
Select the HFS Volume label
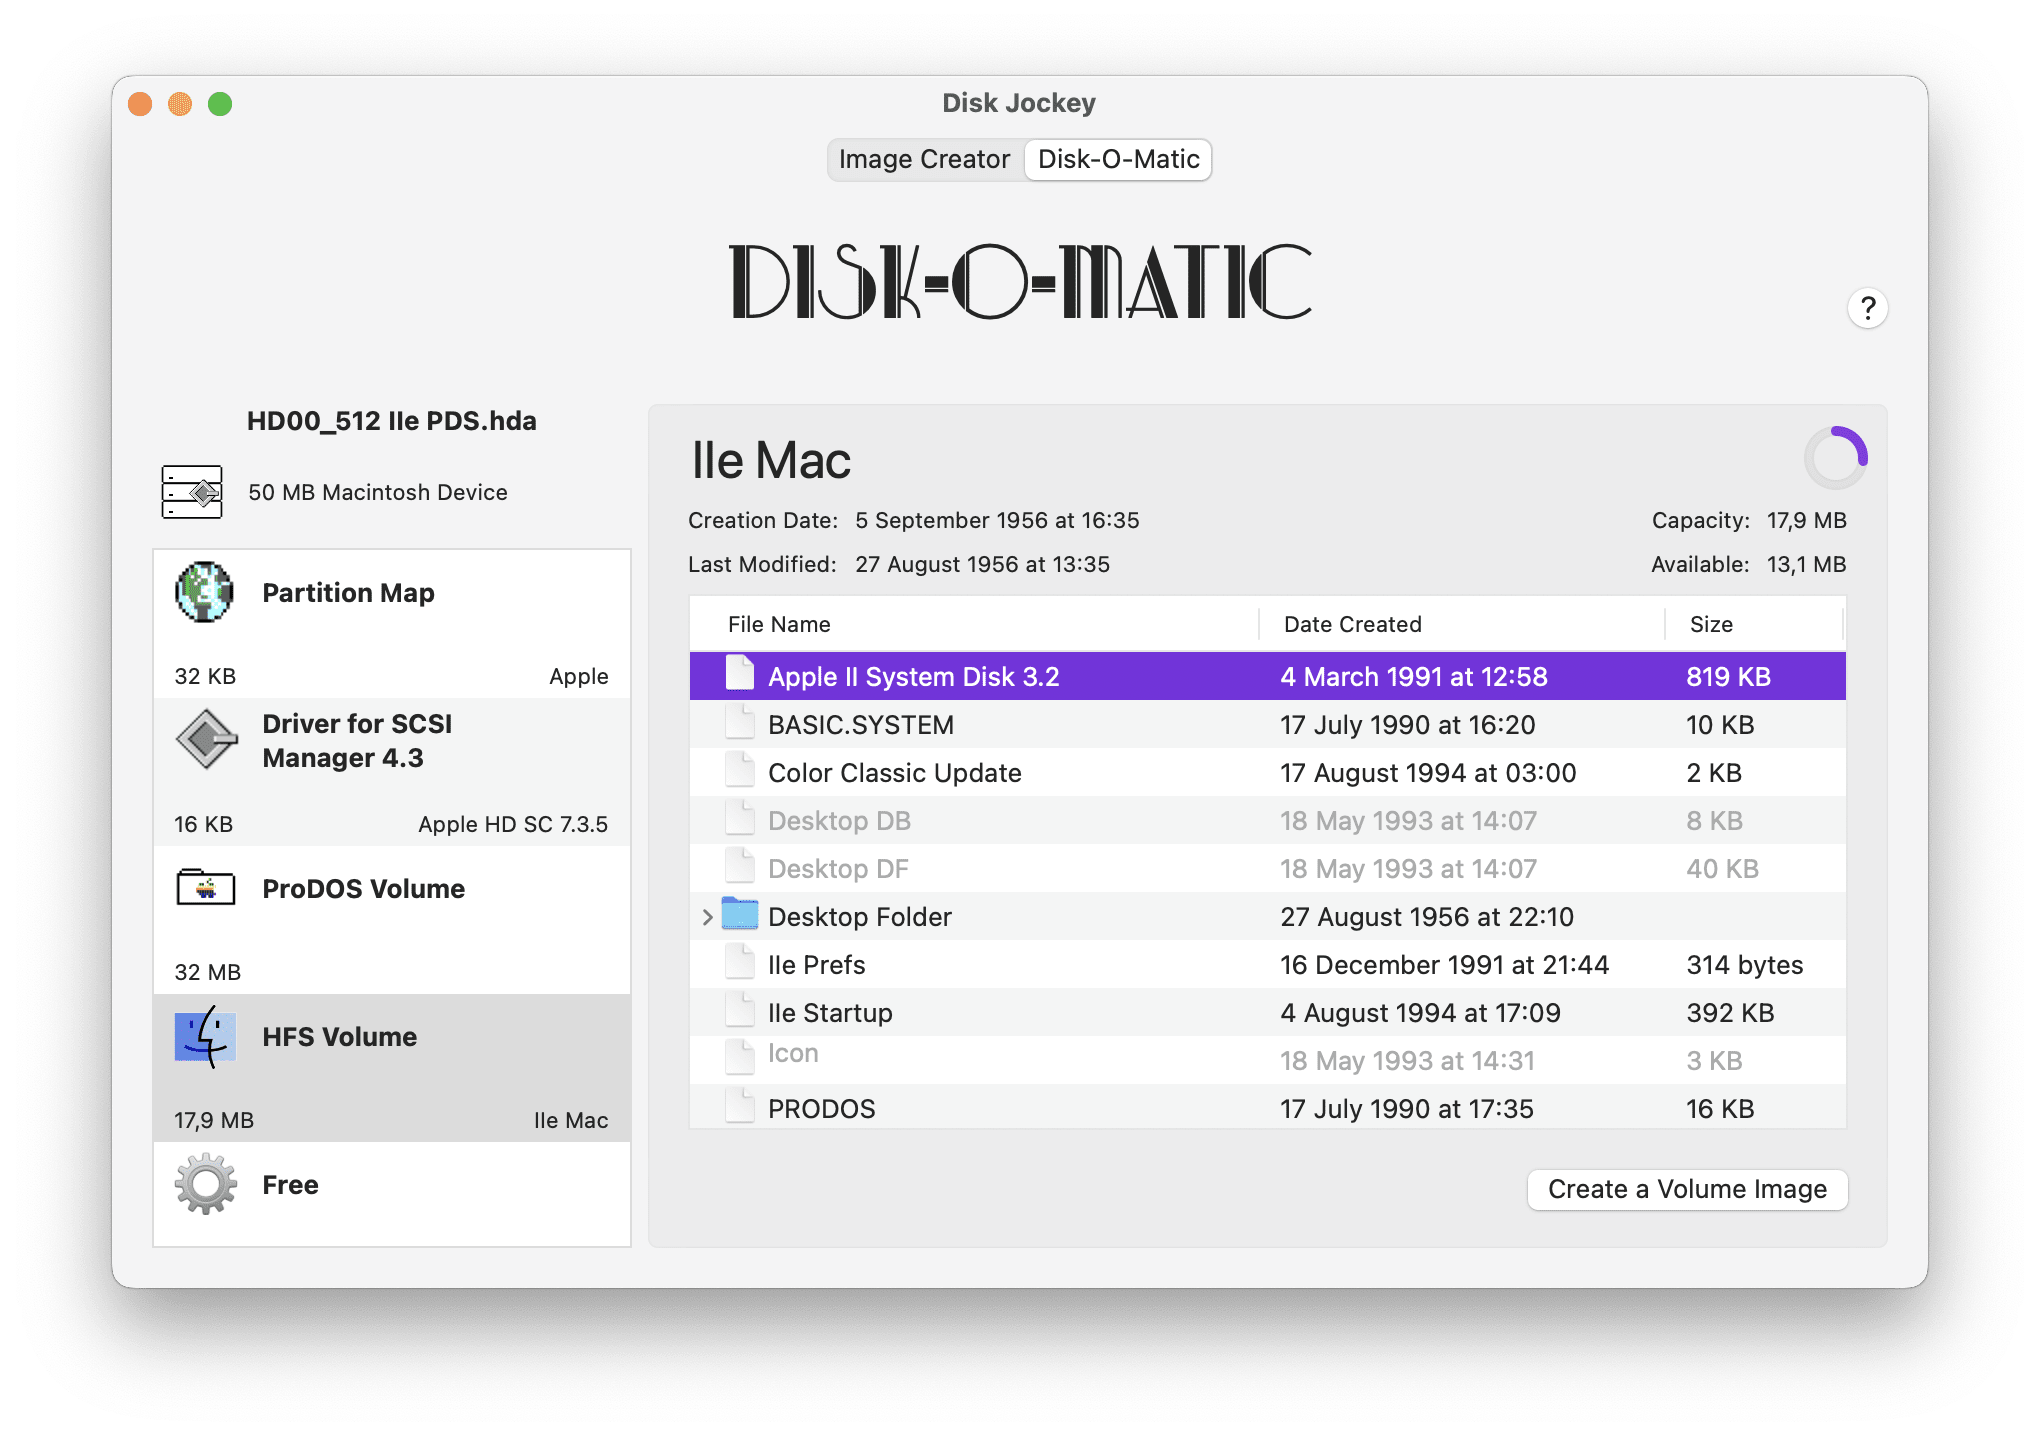339,1037
